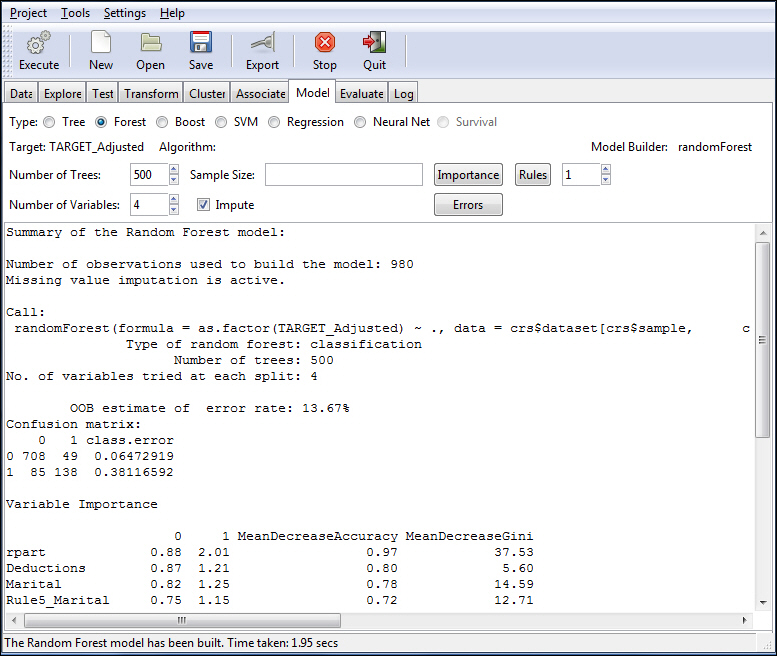Viewport: 777px width, 656px height.
Task: Click the vertical scrollbar thumb of output
Action: [x=762, y=340]
